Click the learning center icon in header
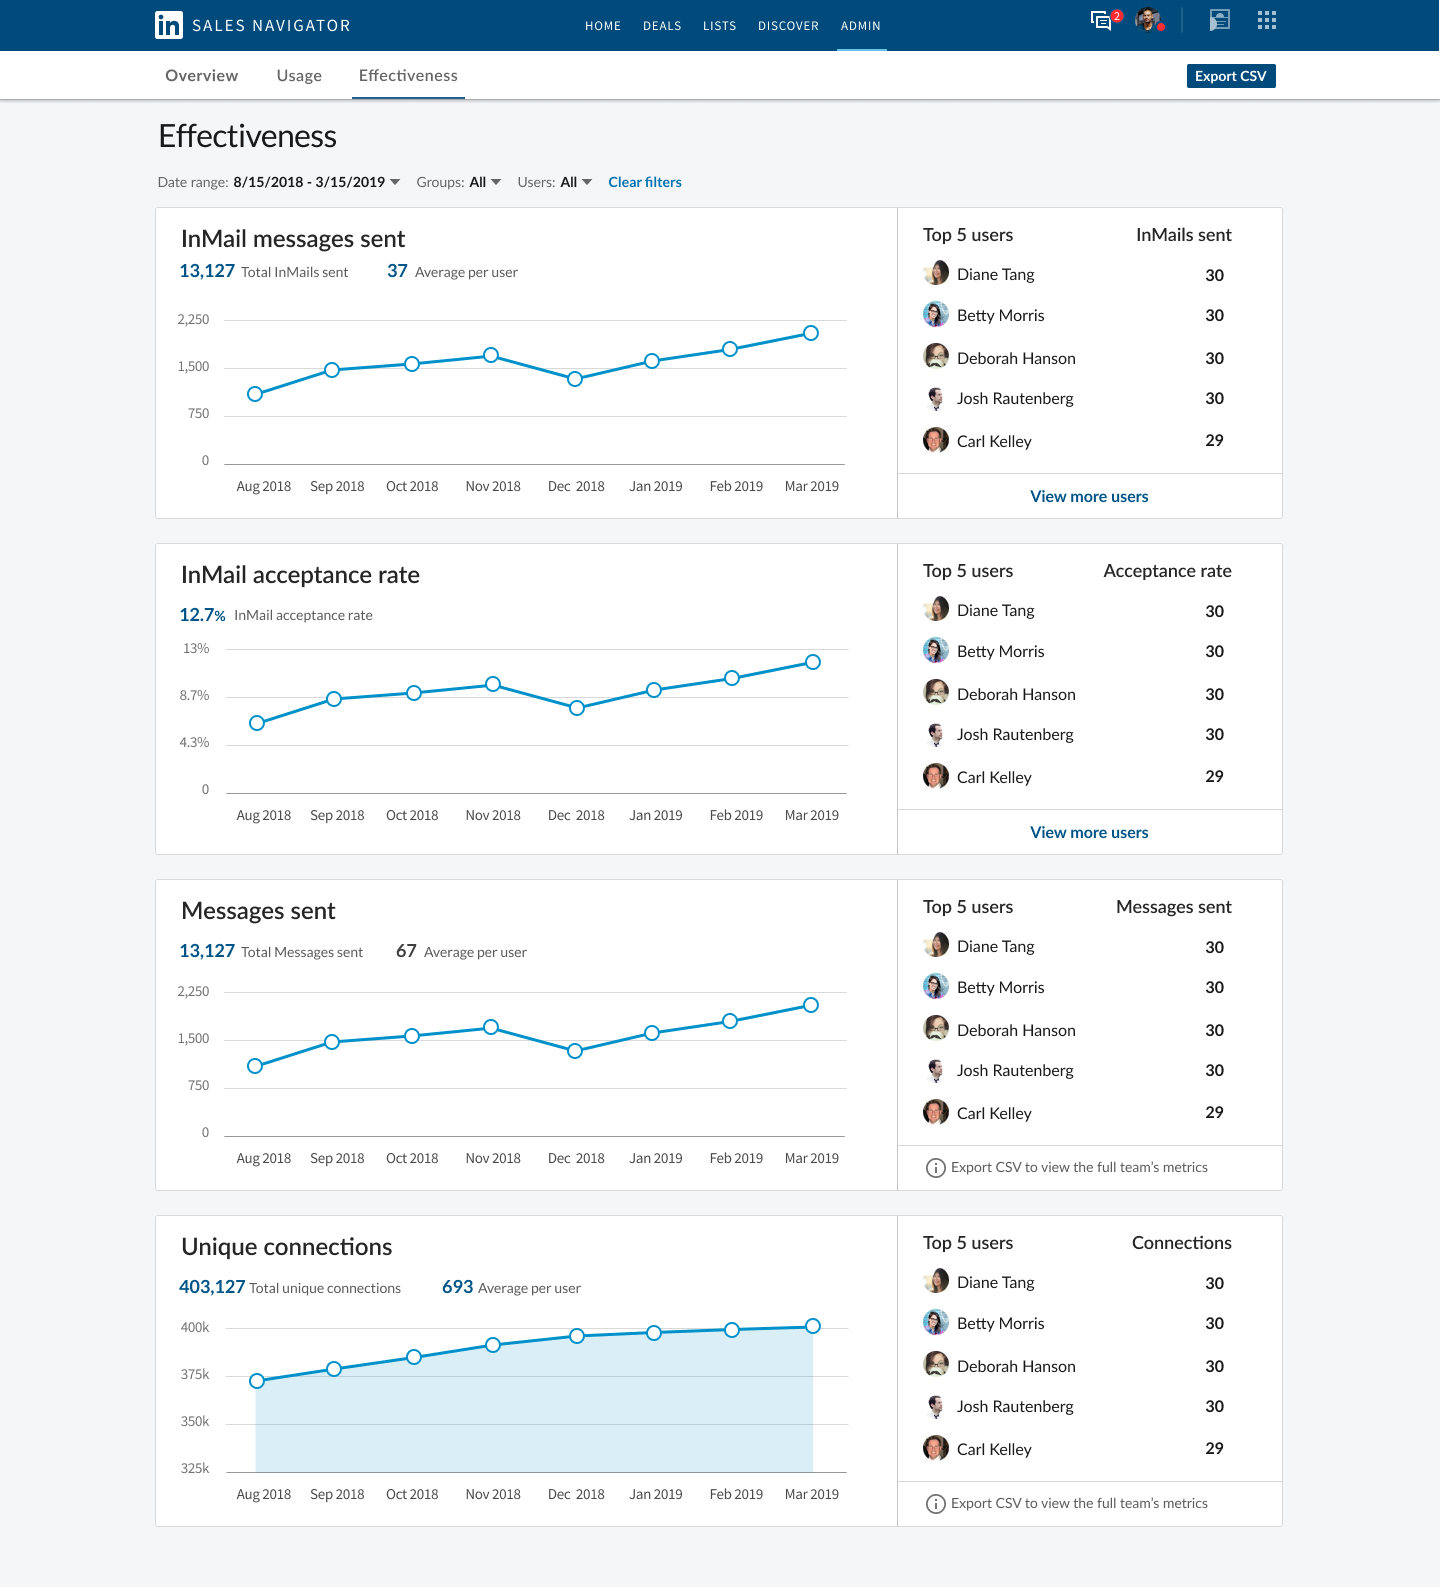This screenshot has width=1440, height=1587. [1219, 20]
